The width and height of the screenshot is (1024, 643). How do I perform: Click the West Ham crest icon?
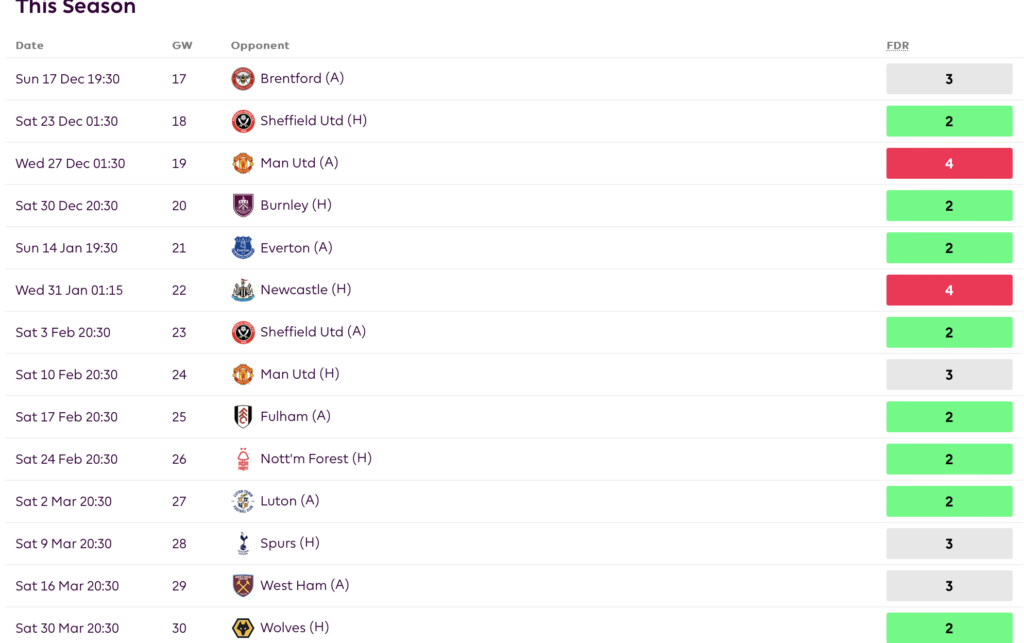coord(243,586)
